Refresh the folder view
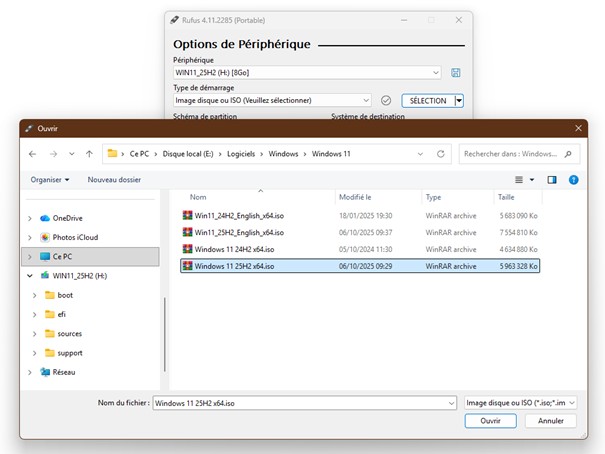This screenshot has height=454, width=605. tap(441, 154)
